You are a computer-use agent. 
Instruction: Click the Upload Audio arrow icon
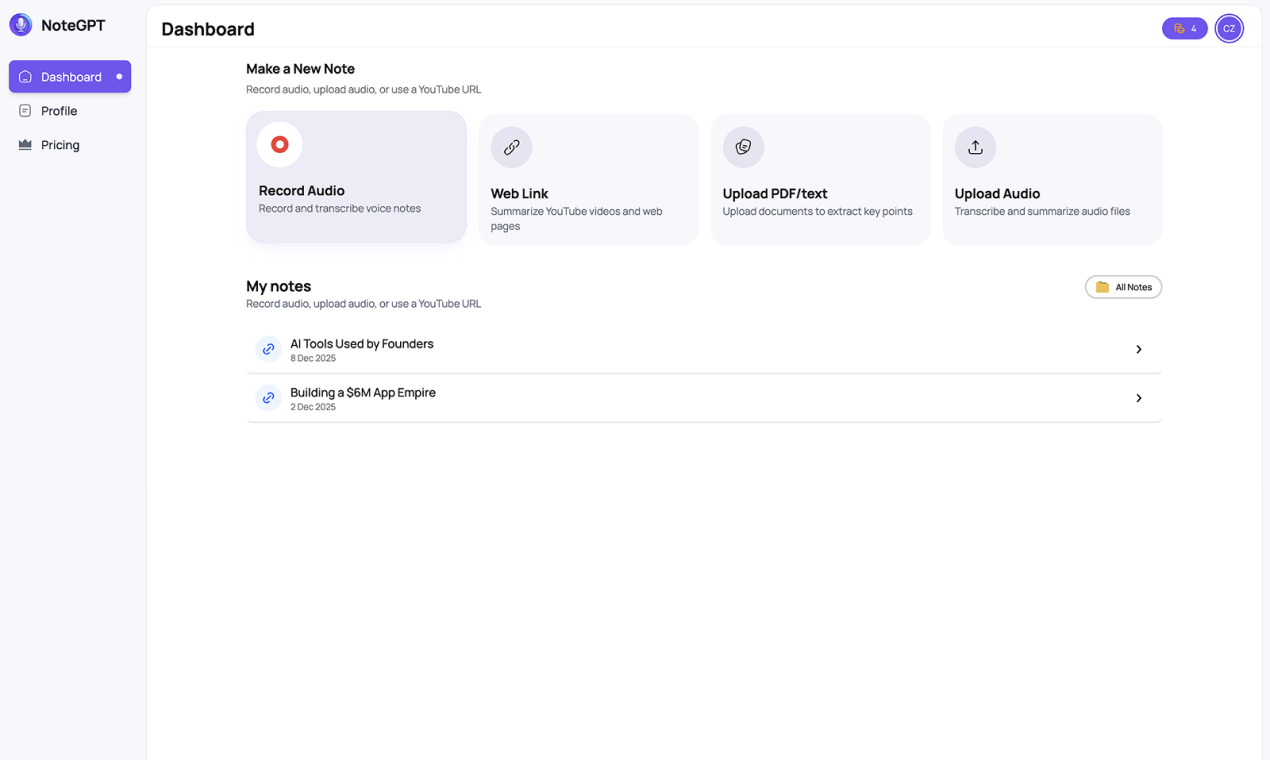click(975, 147)
